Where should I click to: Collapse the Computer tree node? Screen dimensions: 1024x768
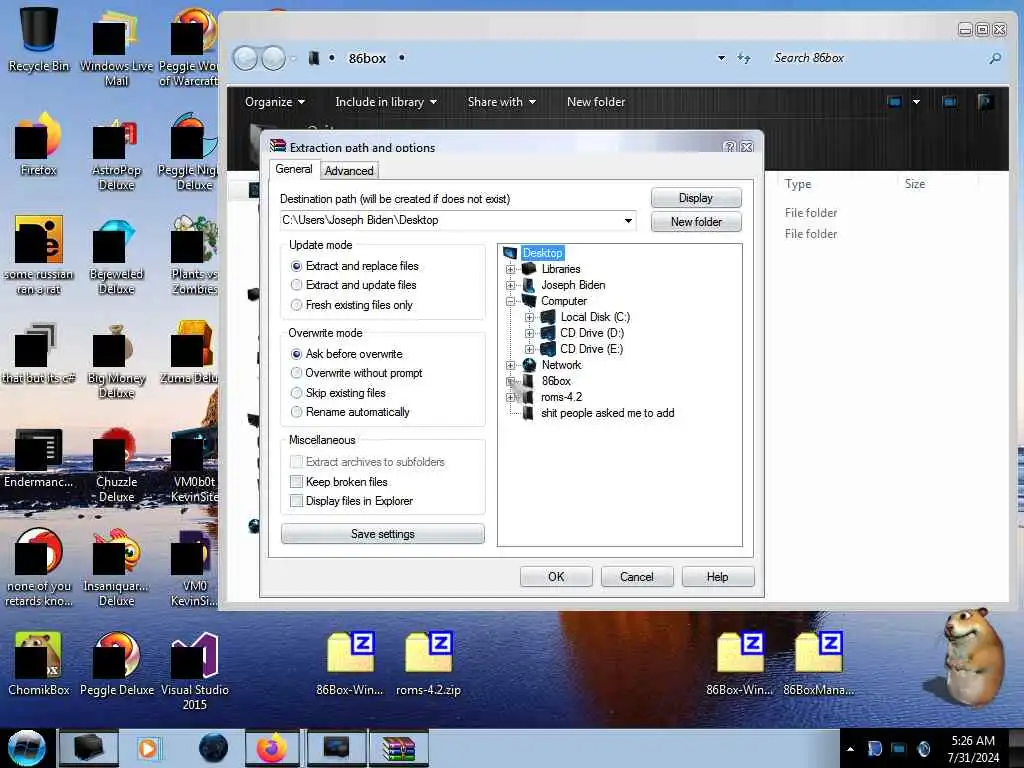511,301
